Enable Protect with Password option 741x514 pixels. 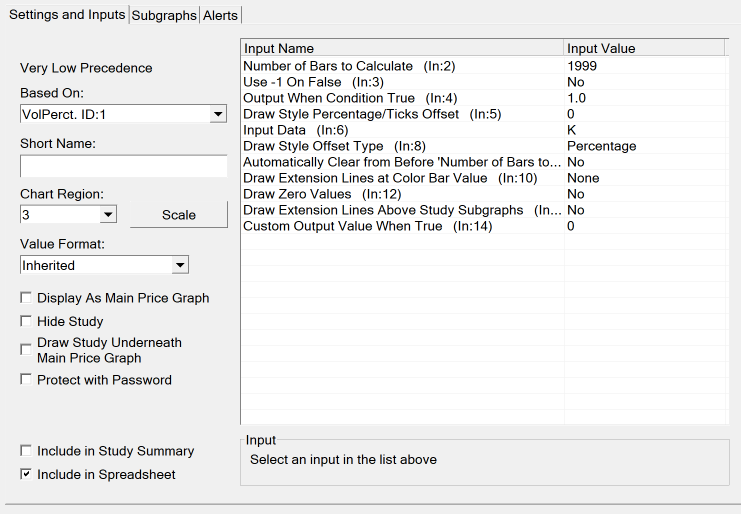26,380
